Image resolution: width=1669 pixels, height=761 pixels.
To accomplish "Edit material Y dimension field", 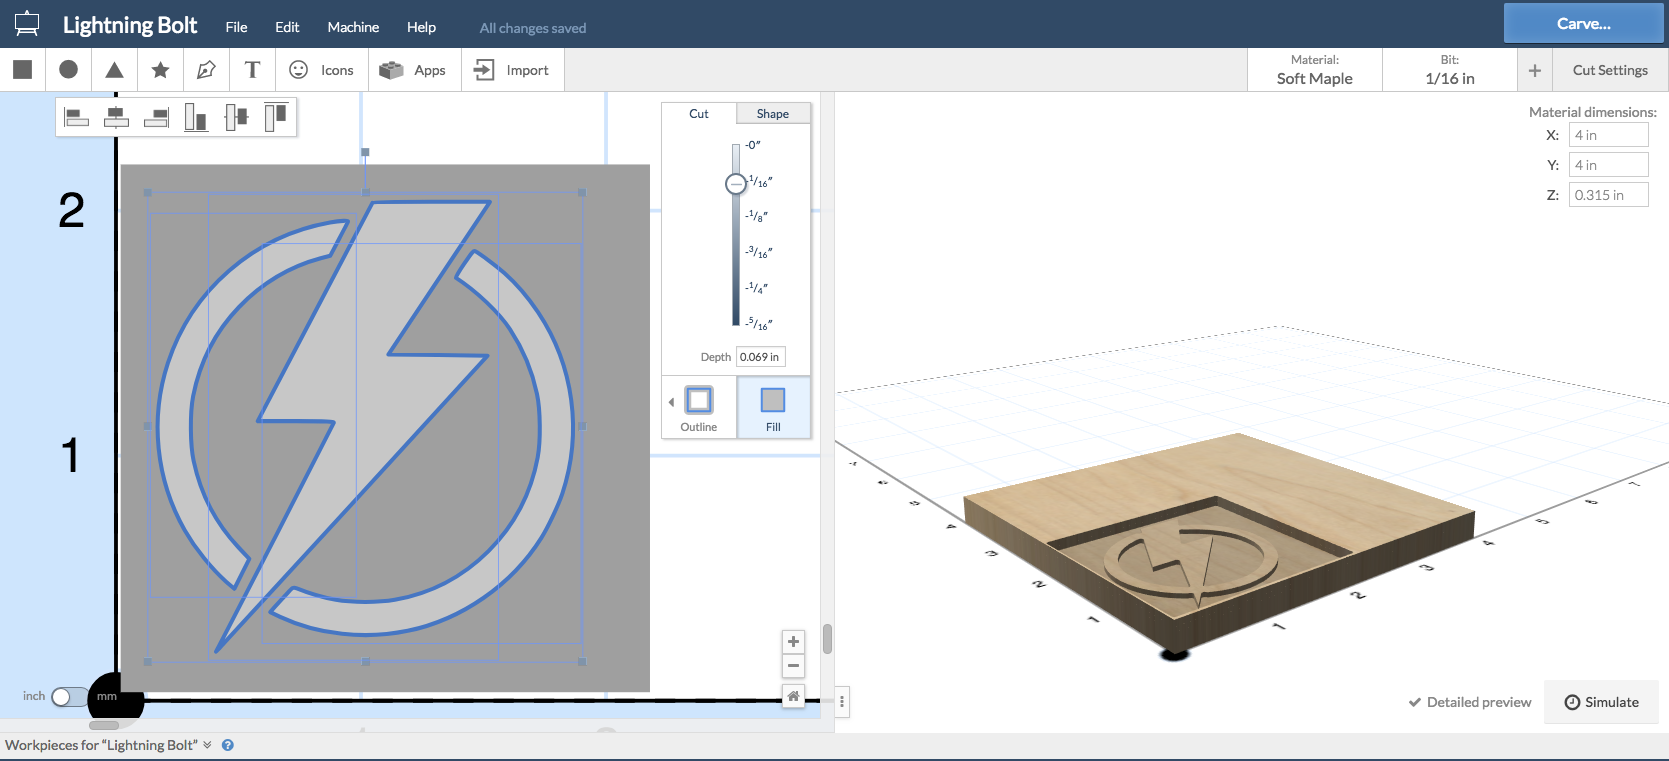I will tap(1608, 165).
